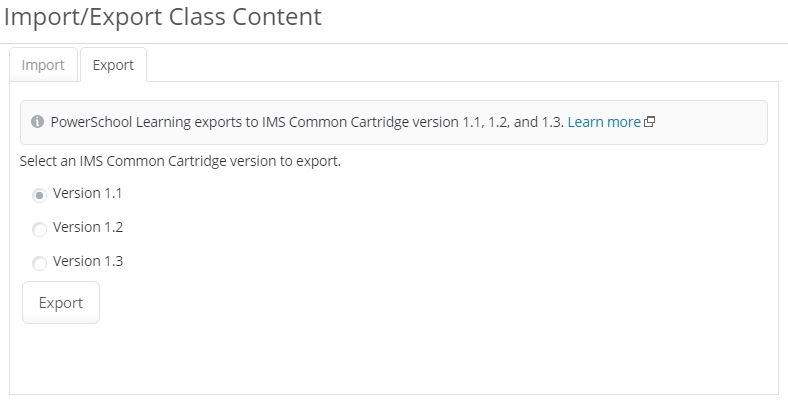Open the Export tab
The image size is (788, 402).
click(113, 65)
